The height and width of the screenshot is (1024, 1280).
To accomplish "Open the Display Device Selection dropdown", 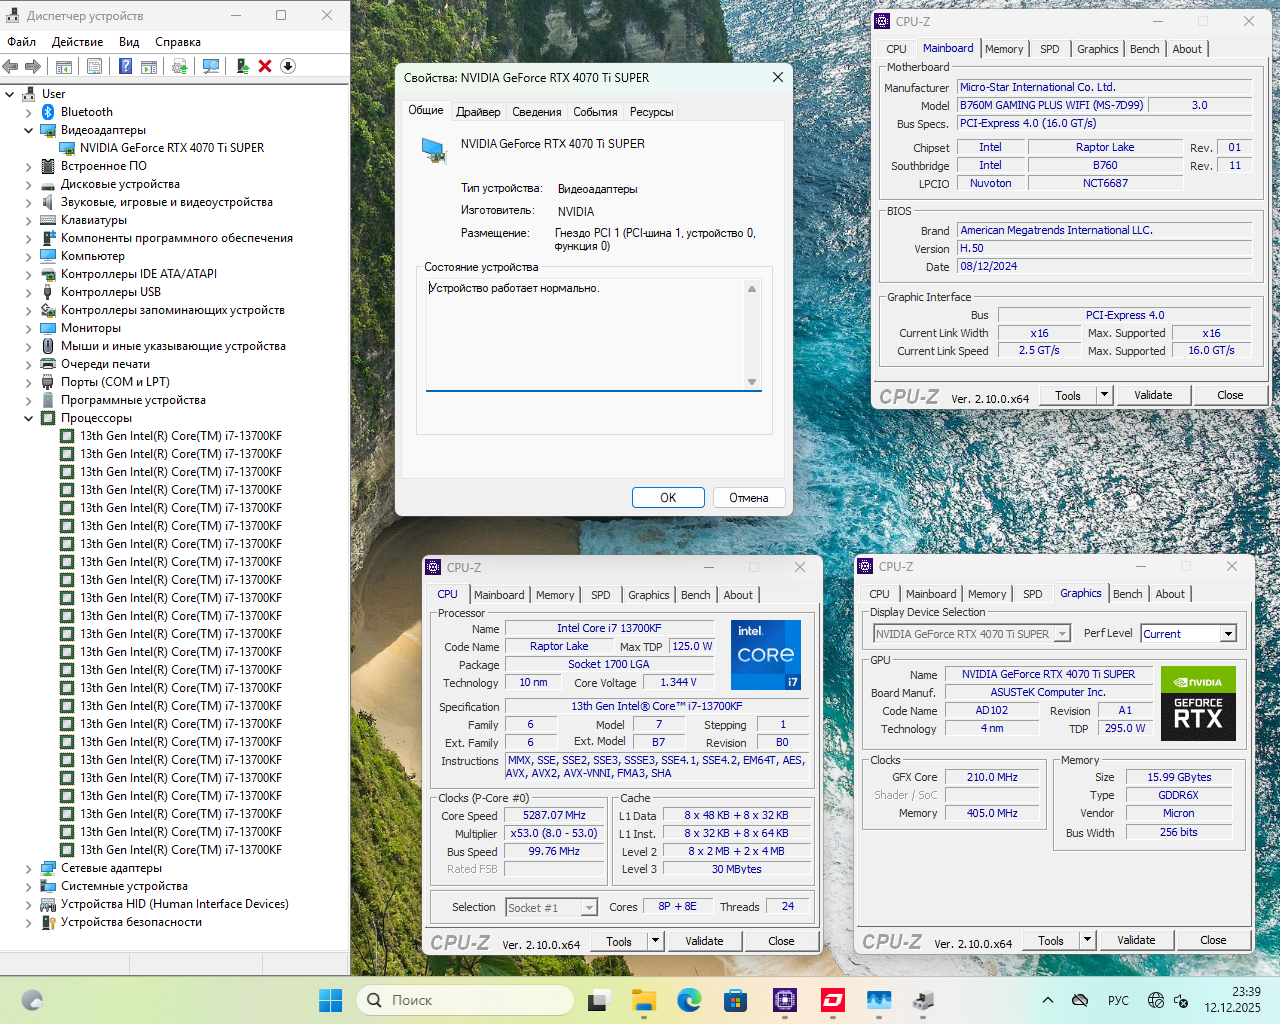I will pos(1062,633).
